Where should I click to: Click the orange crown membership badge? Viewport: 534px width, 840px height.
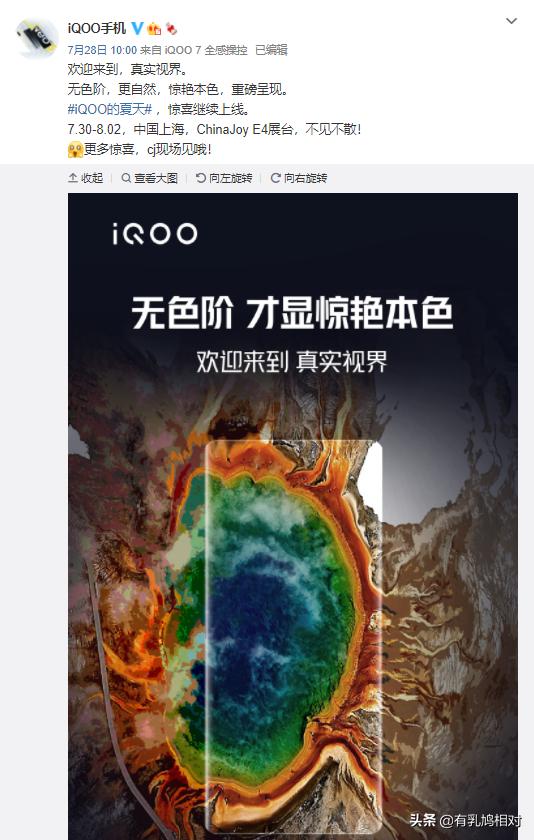click(154, 28)
